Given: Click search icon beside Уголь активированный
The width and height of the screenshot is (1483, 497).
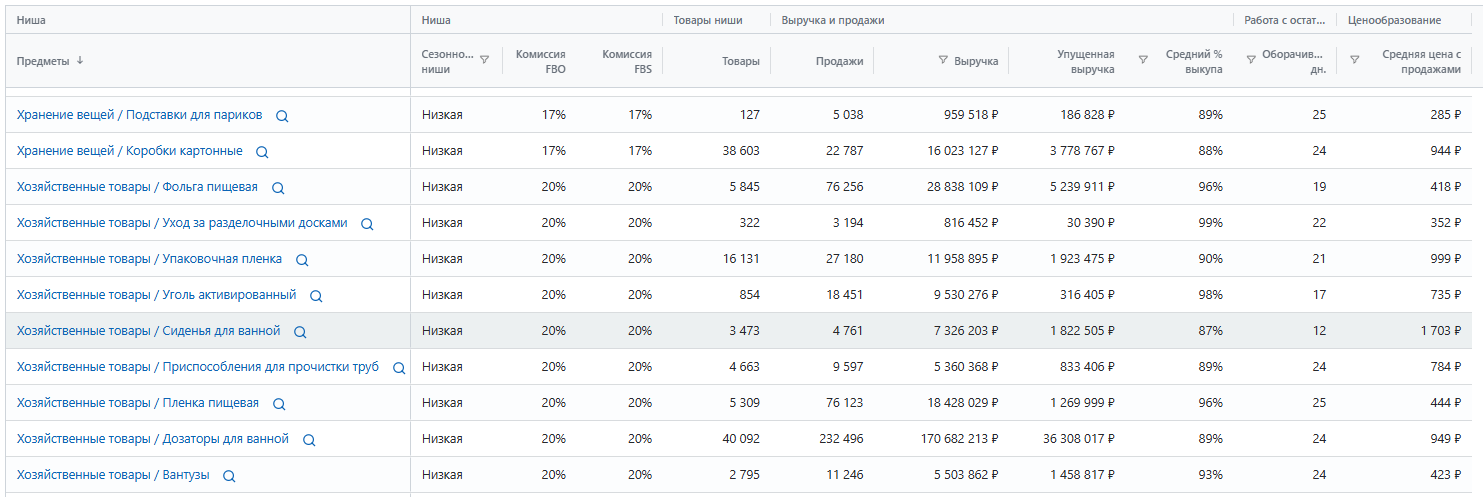Looking at the screenshot, I should (316, 296).
